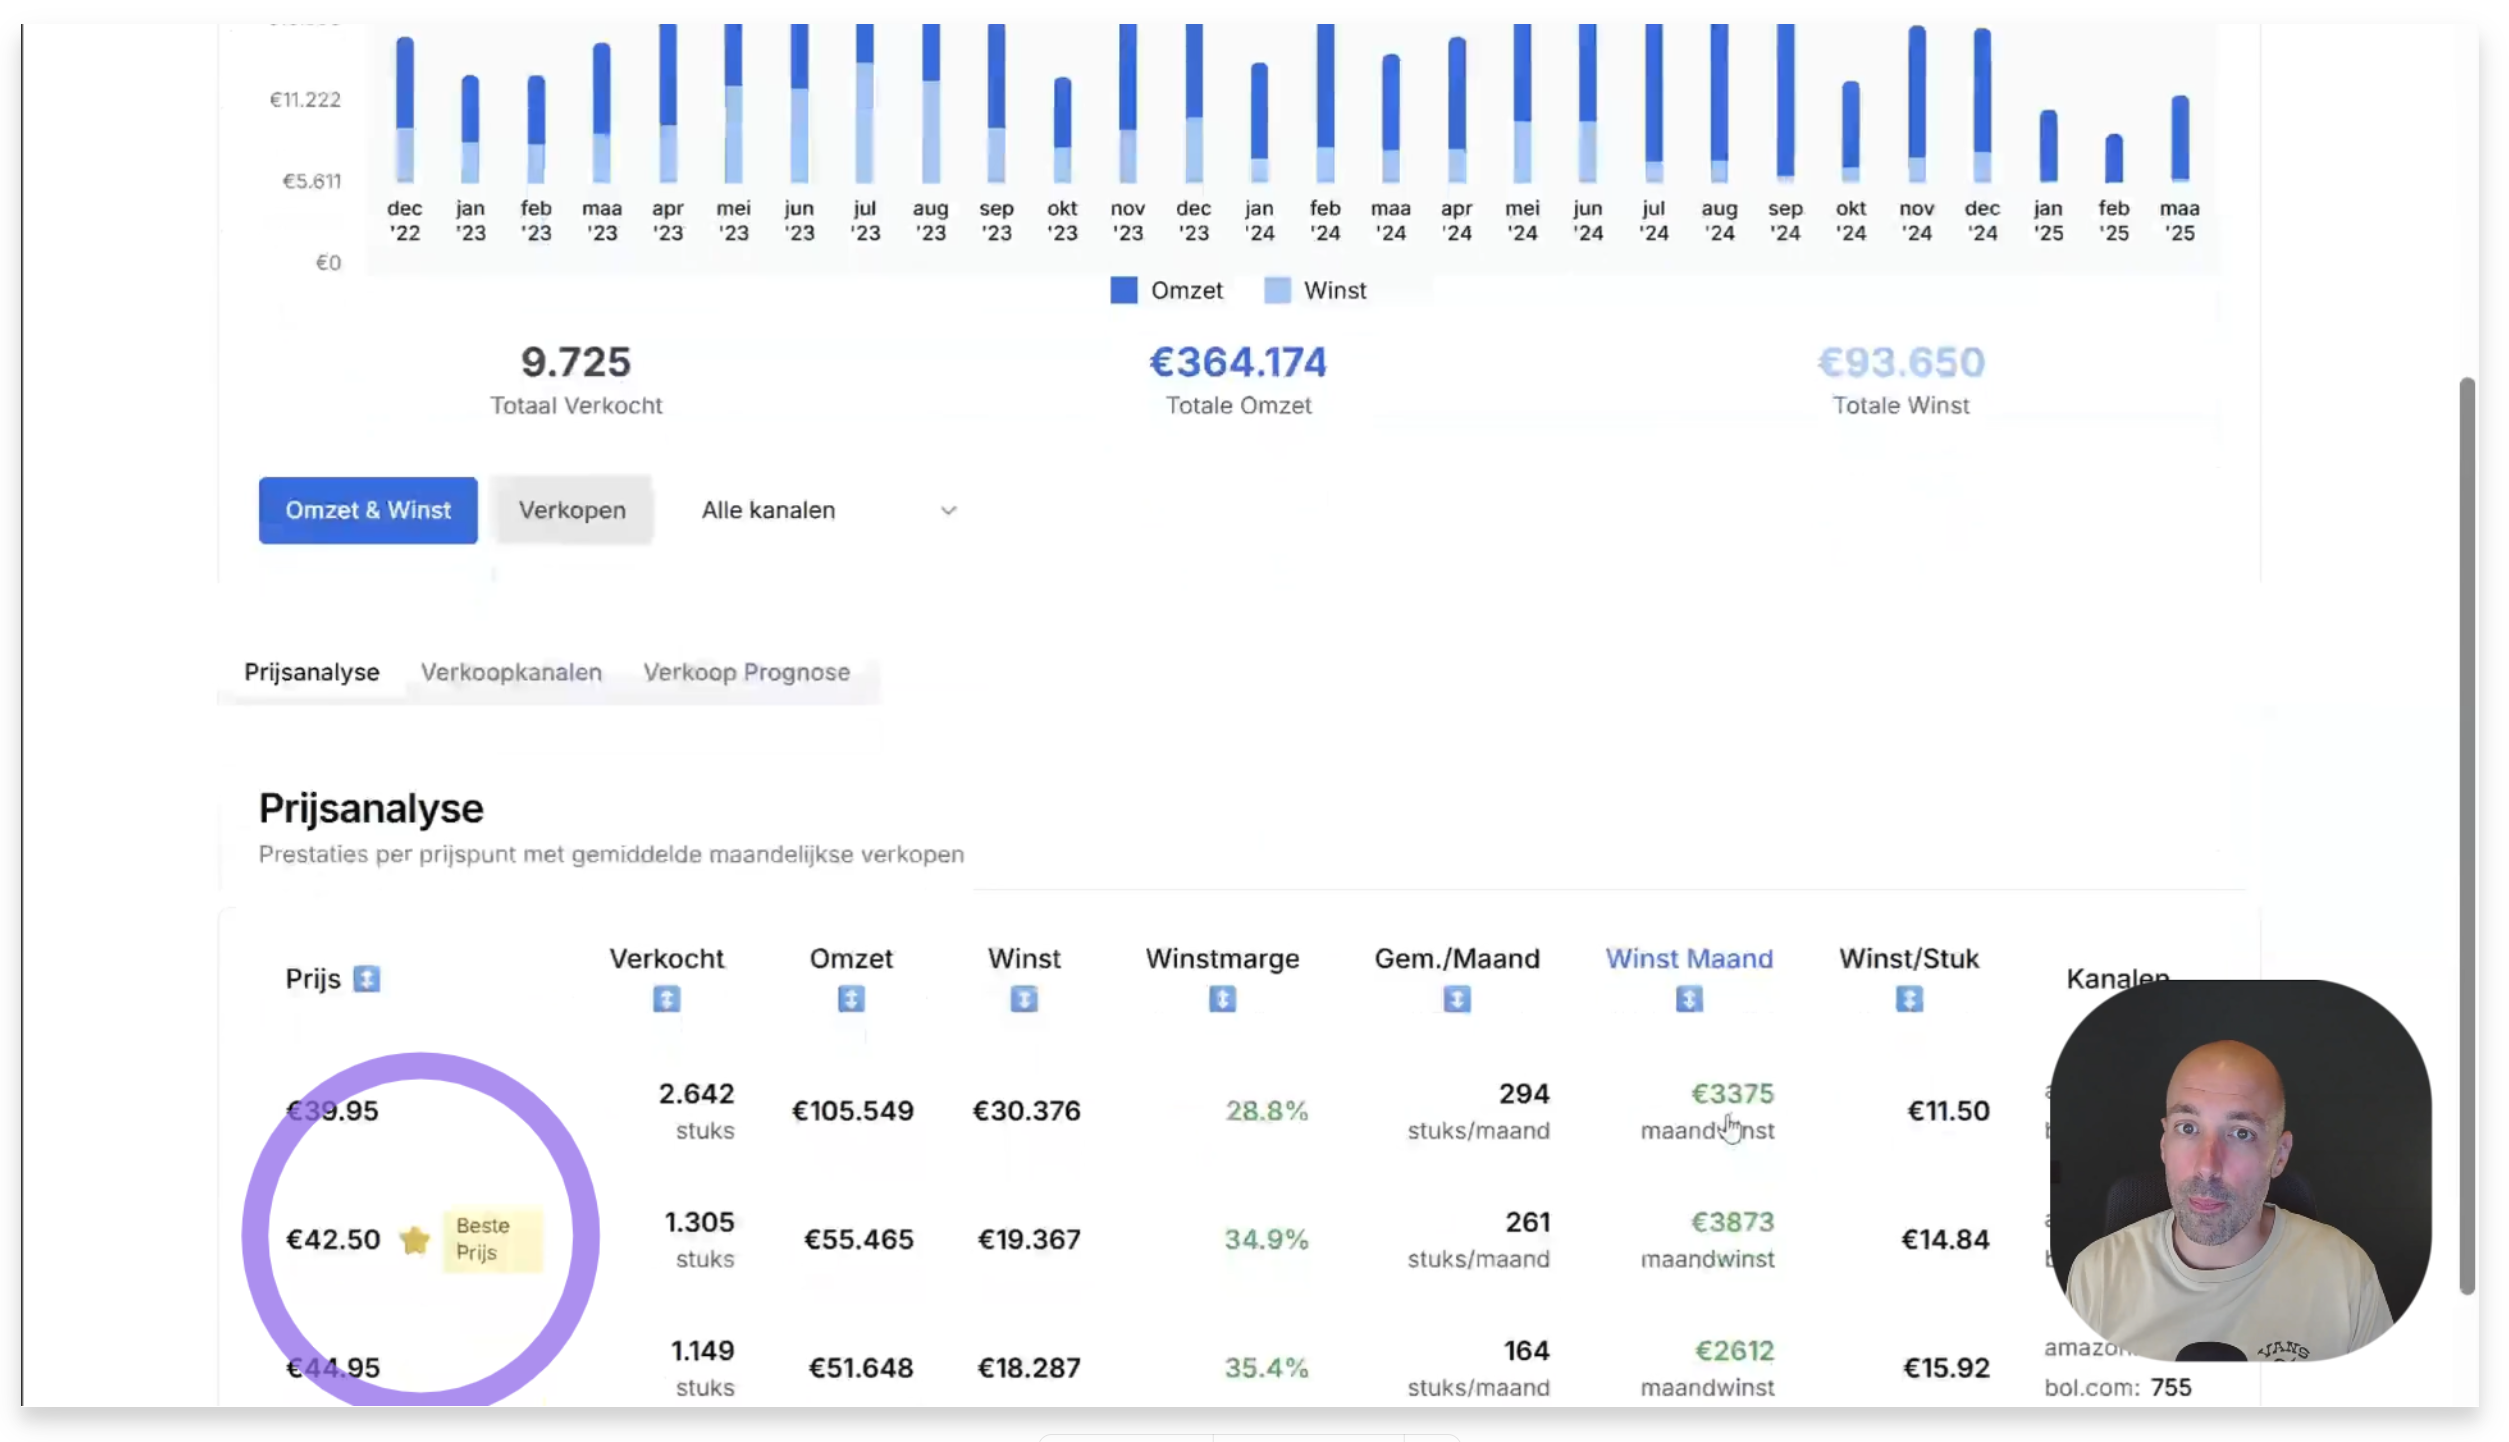Click sort icon under Omzet header

pos(850,998)
